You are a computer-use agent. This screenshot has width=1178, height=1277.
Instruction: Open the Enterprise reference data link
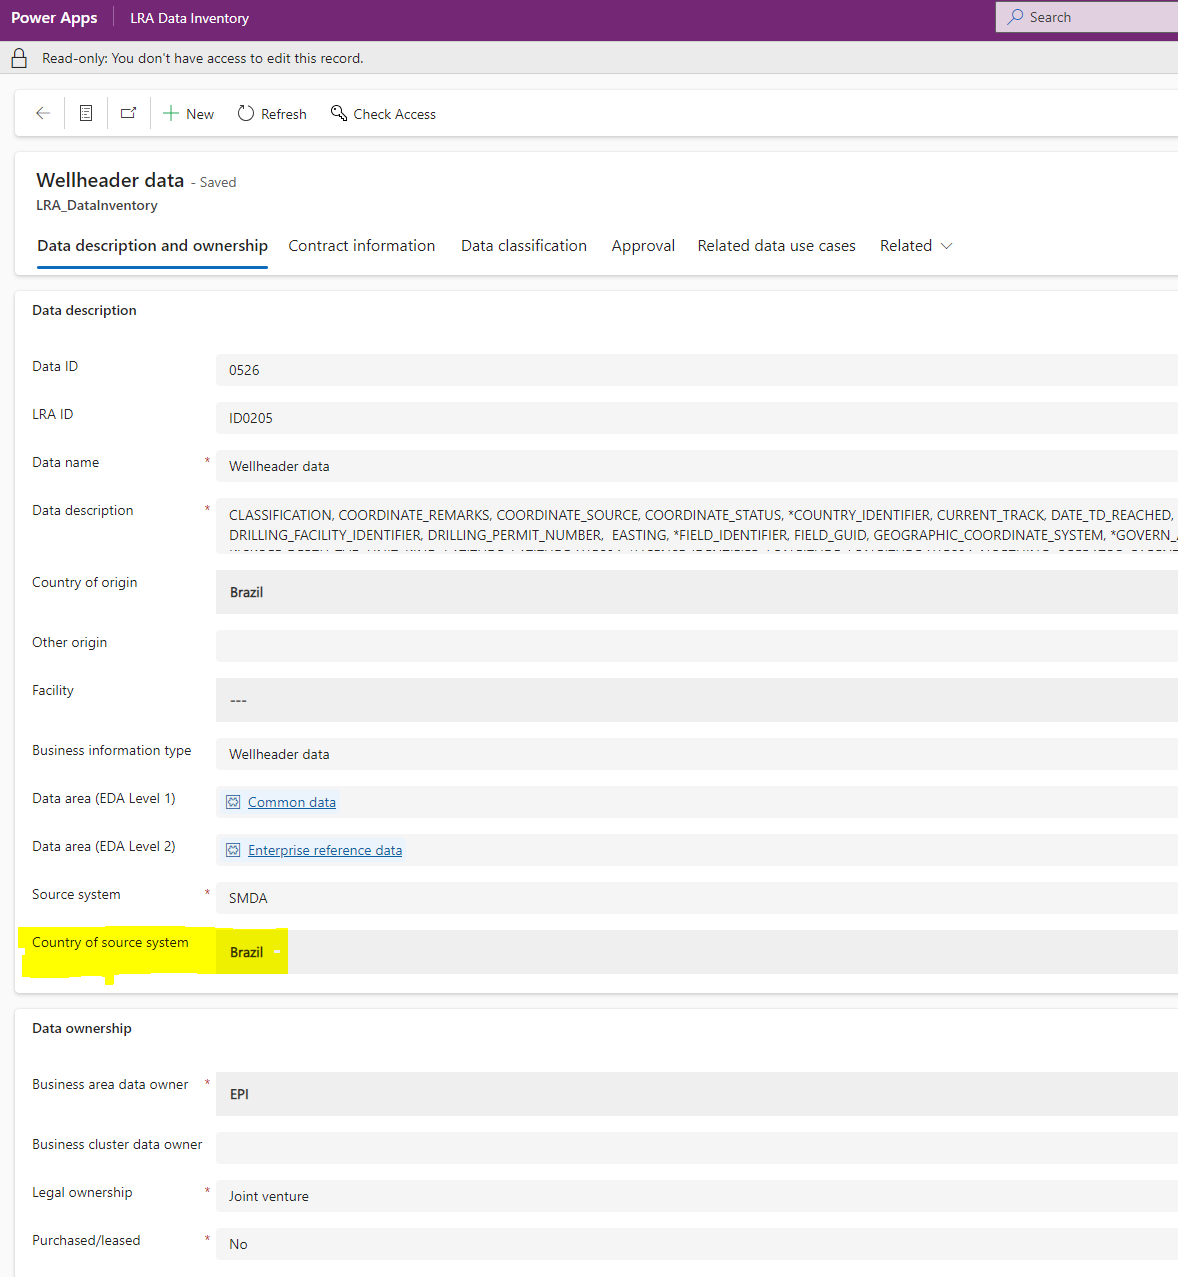point(325,850)
